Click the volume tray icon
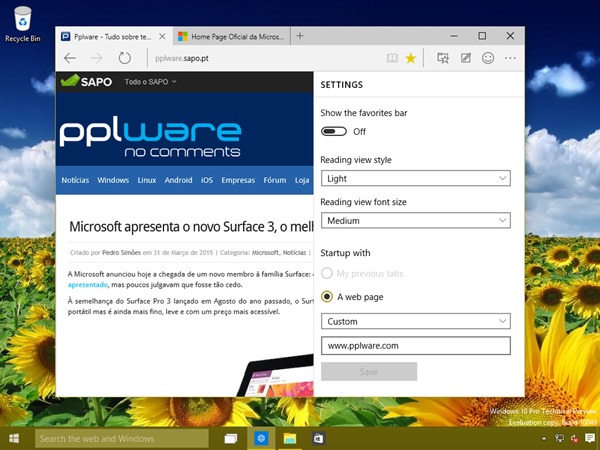The width and height of the screenshot is (600, 450). tap(574, 439)
